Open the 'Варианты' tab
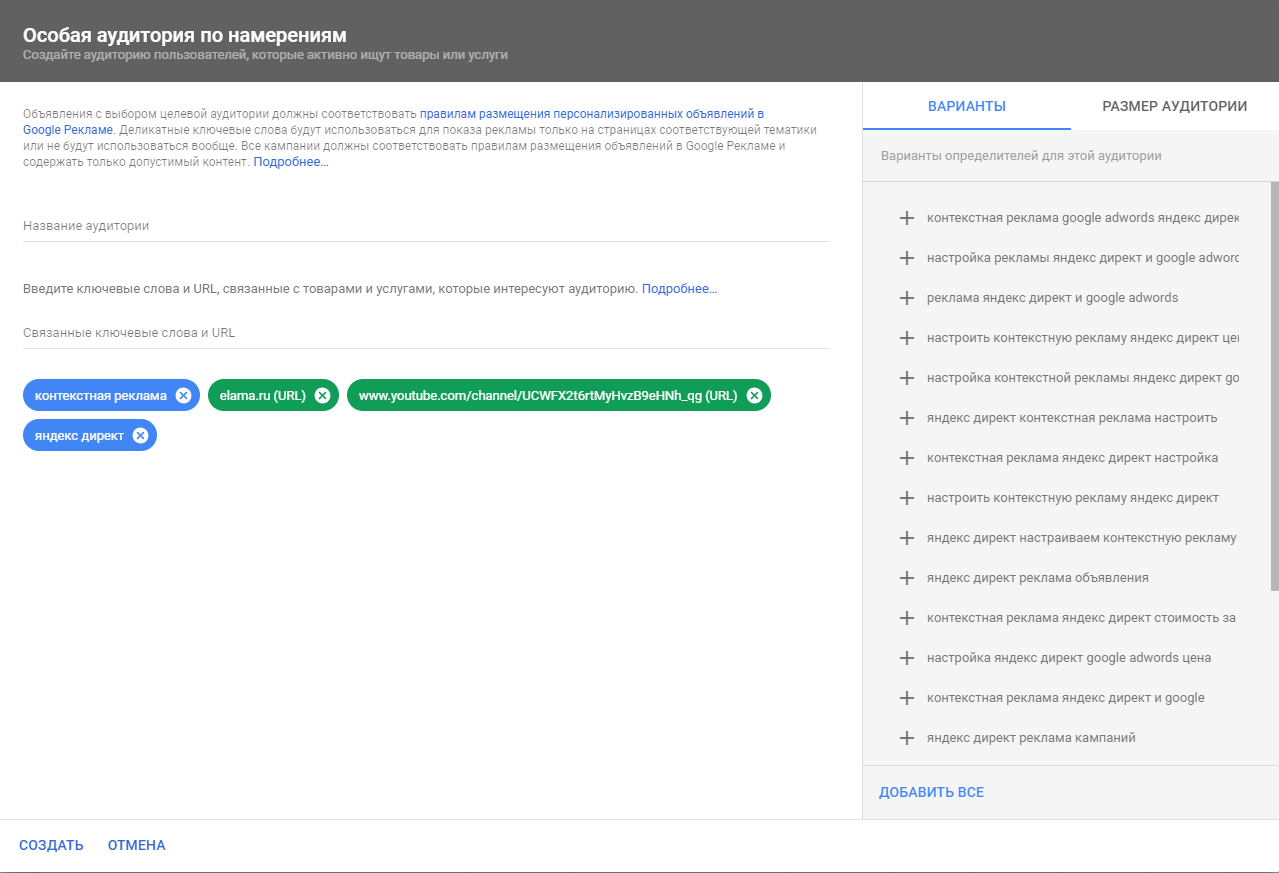The height and width of the screenshot is (873, 1279). point(966,106)
